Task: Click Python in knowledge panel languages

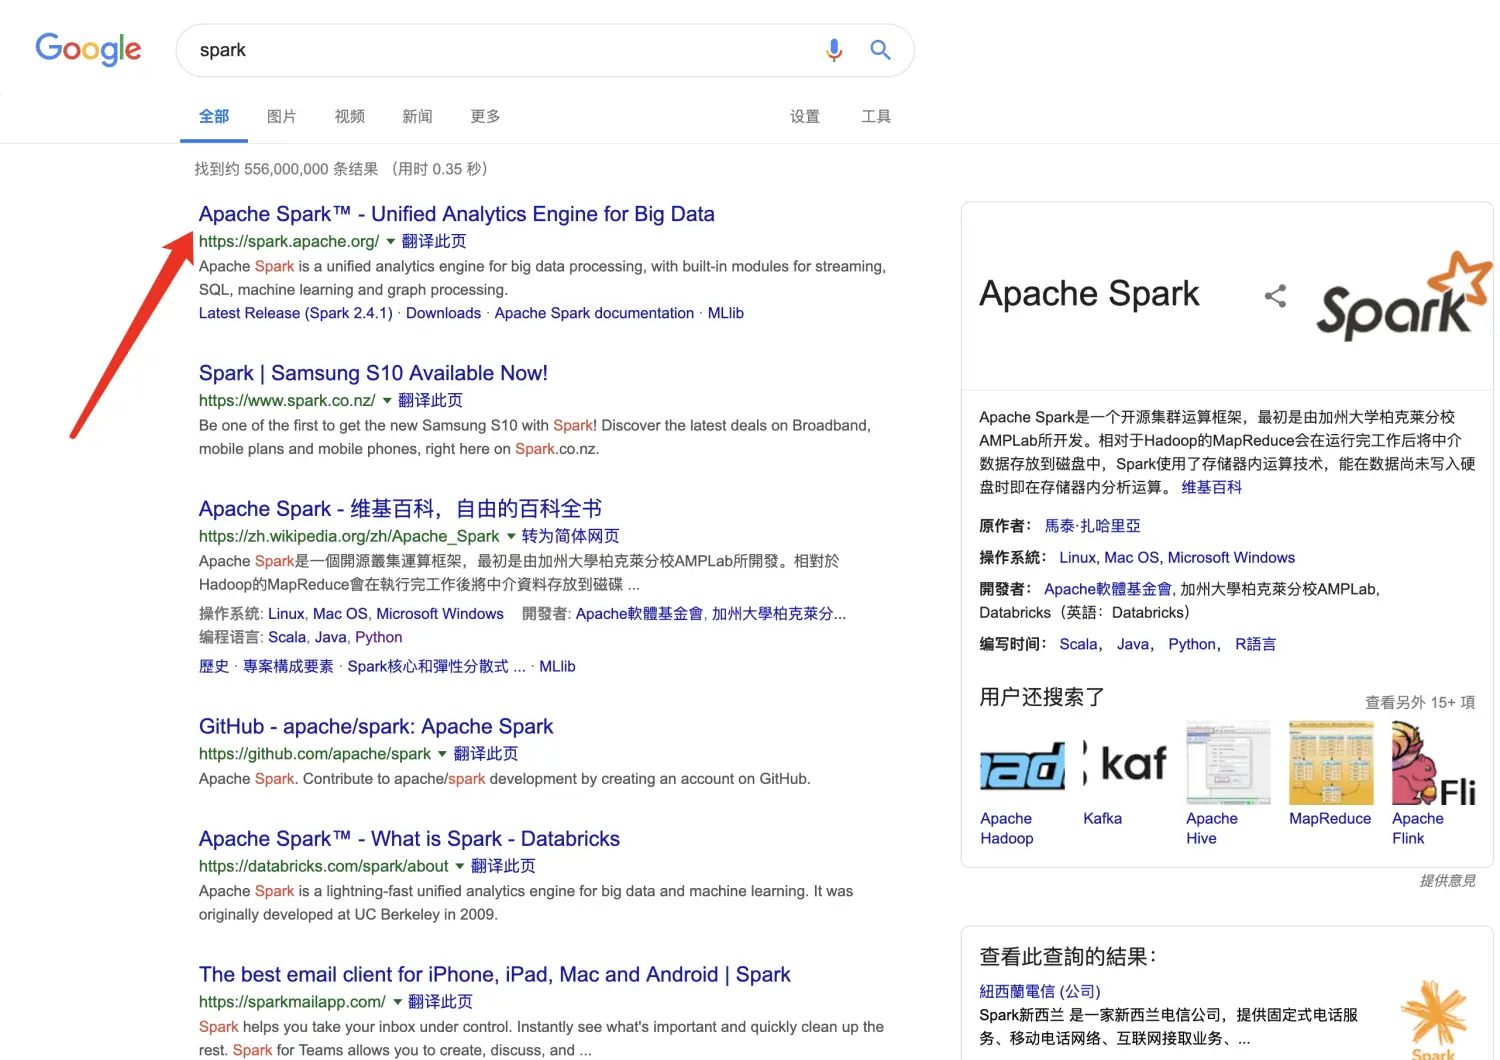Action: (x=1192, y=645)
